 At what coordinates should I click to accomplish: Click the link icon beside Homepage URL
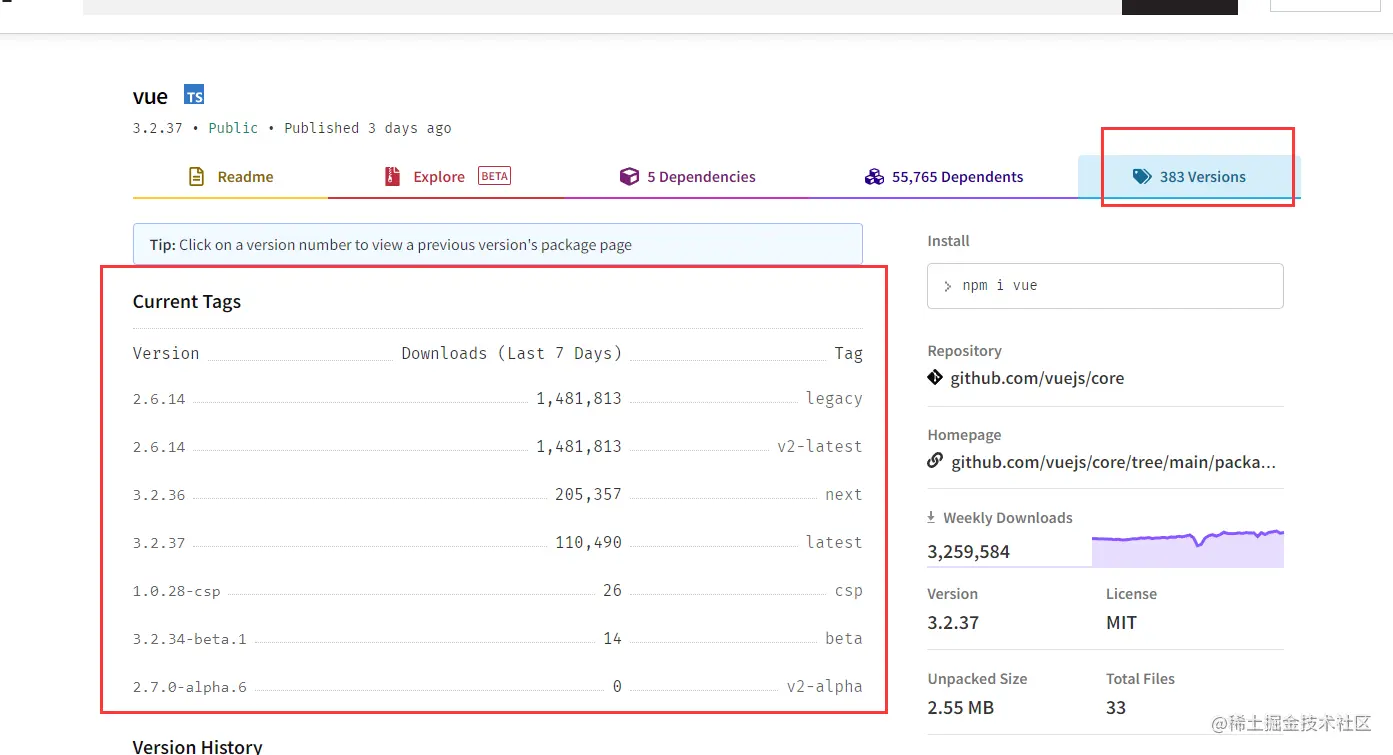coord(935,461)
